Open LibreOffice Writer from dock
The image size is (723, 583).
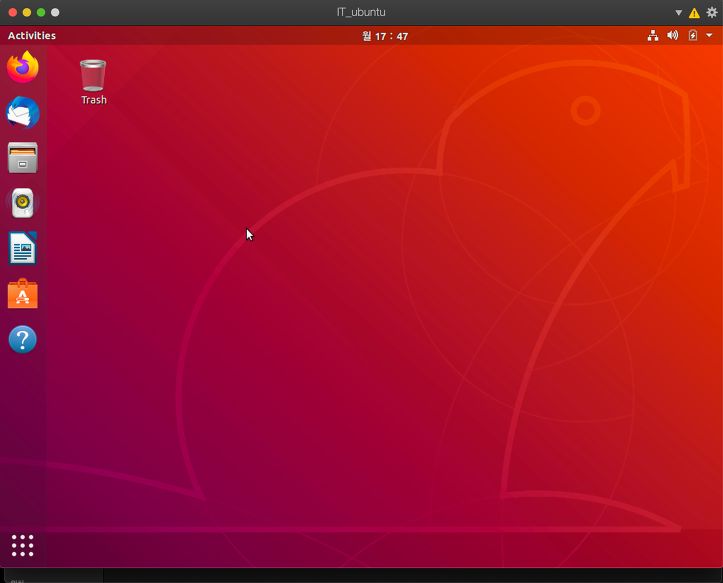click(23, 248)
